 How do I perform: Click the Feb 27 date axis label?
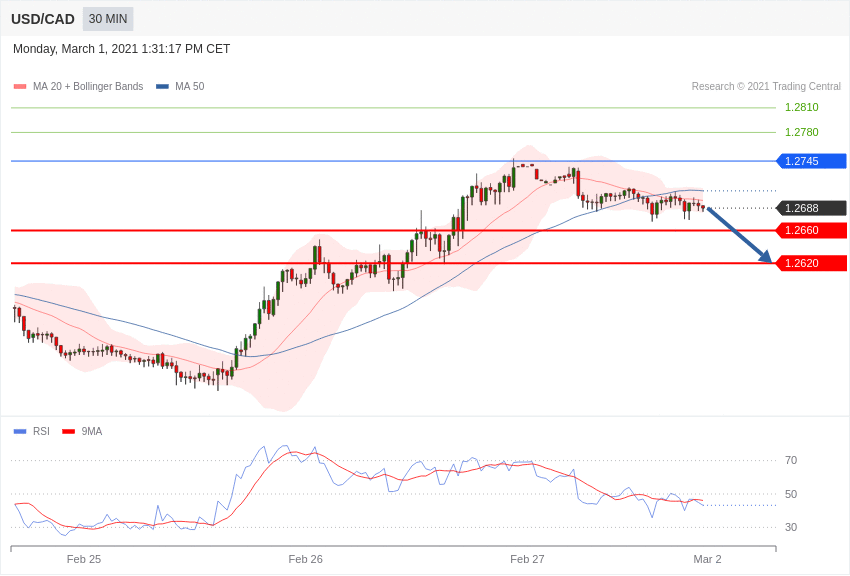click(527, 559)
